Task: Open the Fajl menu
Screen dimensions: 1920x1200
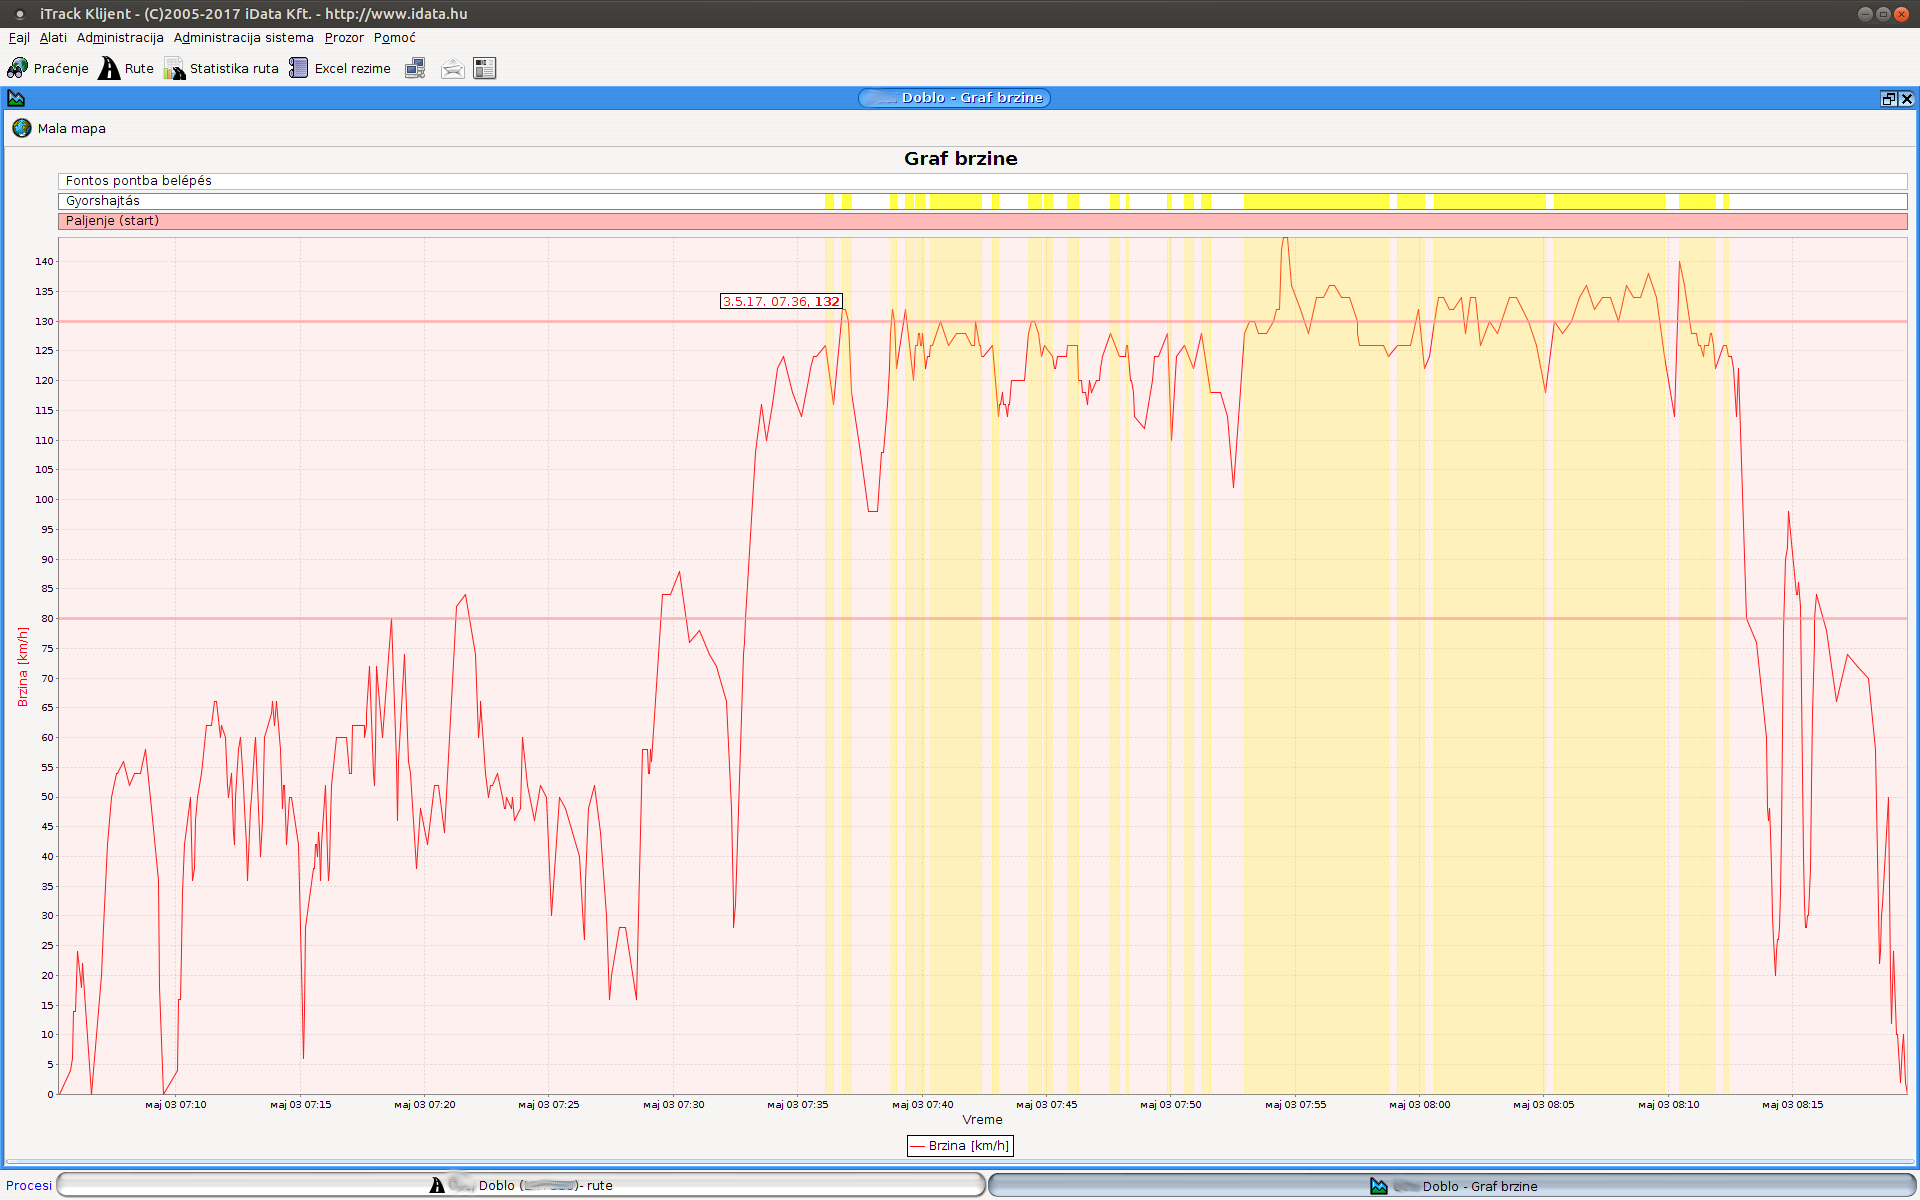Action: point(19,38)
